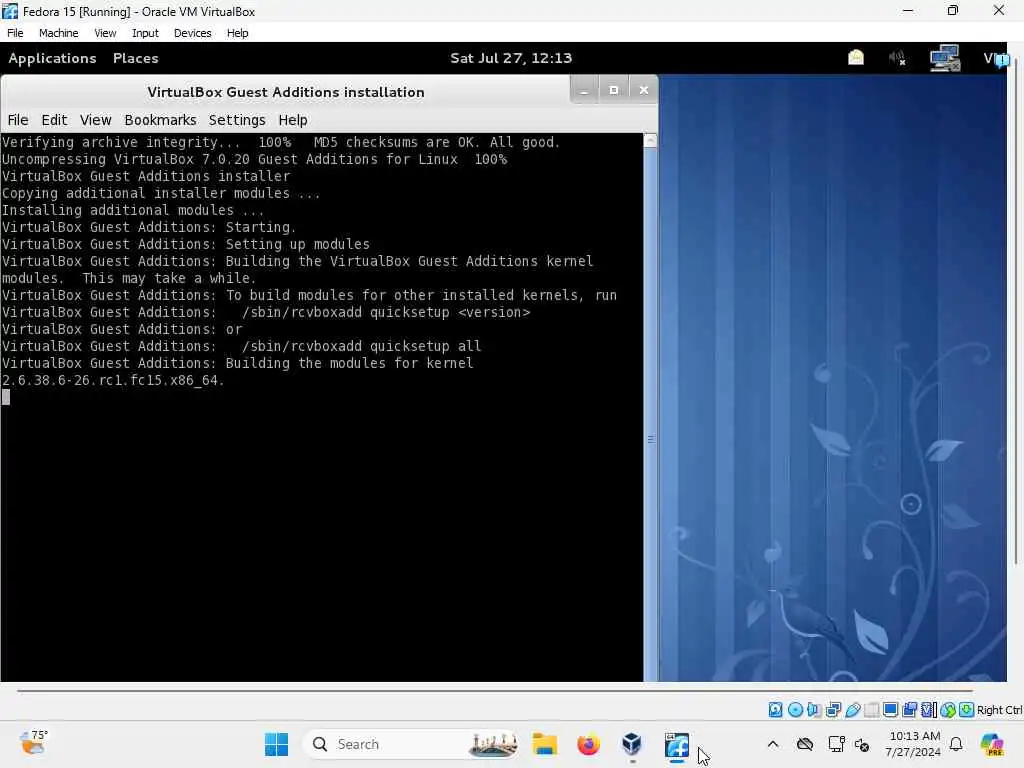Image resolution: width=1024 pixels, height=768 pixels.
Task: Click the Right Ctrl host key label
Action: pos(1000,710)
